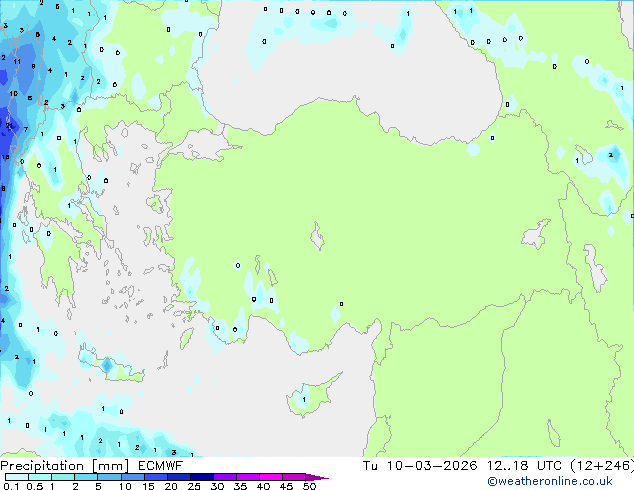Image resolution: width=634 pixels, height=490 pixels.
Task: Click the '11' precipitation value on the map
Action: 17,62
